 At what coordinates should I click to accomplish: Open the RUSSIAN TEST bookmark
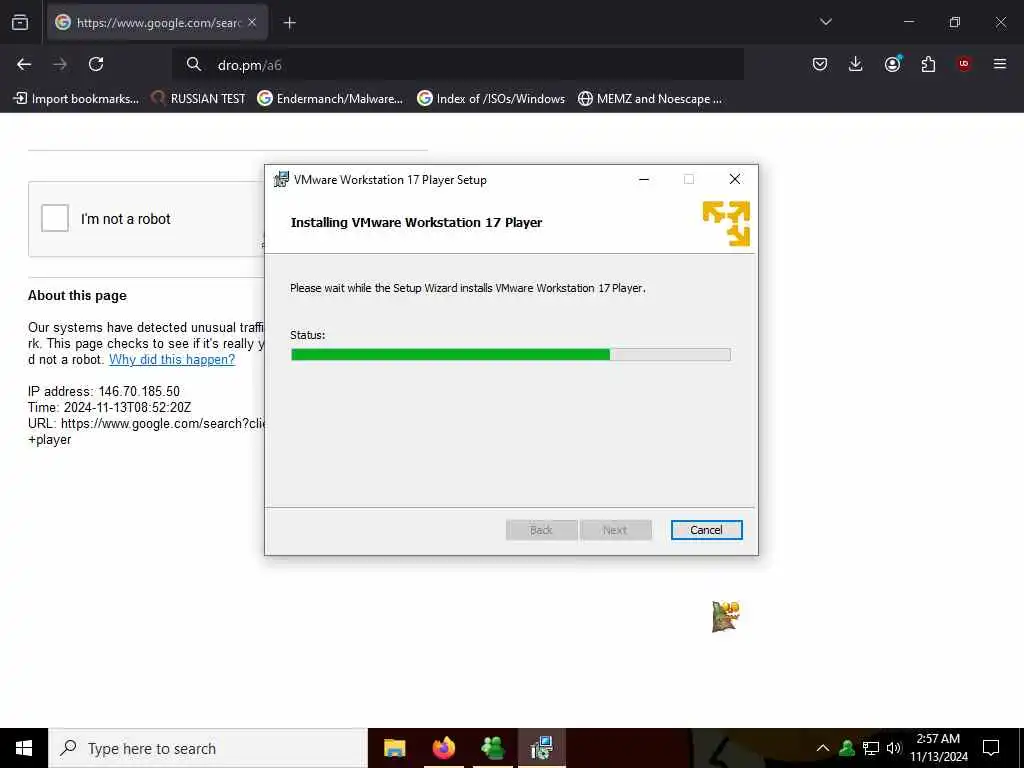point(199,99)
